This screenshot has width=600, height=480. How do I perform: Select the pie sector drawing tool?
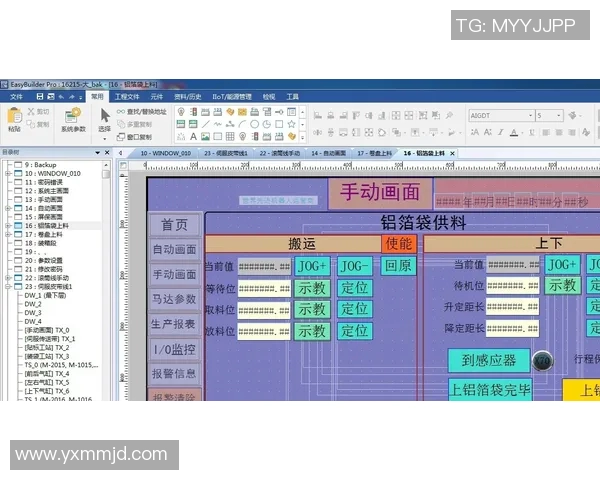pyautogui.click(x=267, y=124)
